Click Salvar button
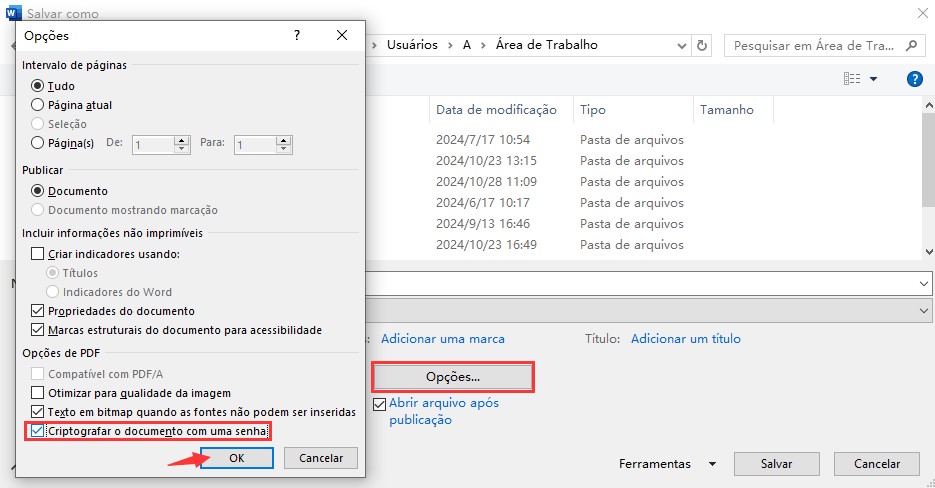 pos(776,464)
